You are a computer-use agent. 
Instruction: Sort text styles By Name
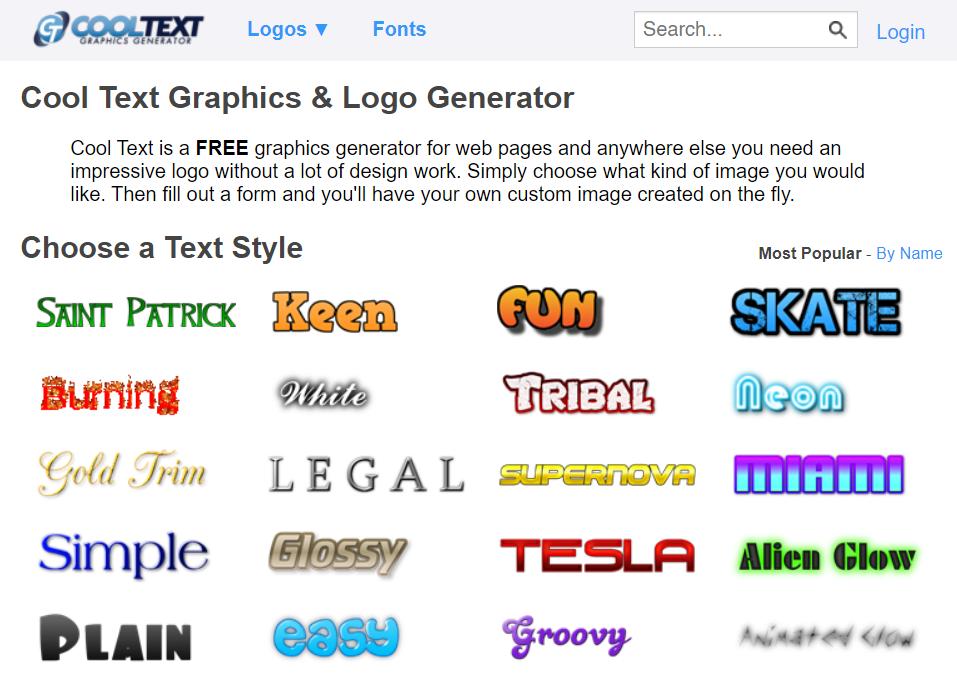pyautogui.click(x=908, y=253)
